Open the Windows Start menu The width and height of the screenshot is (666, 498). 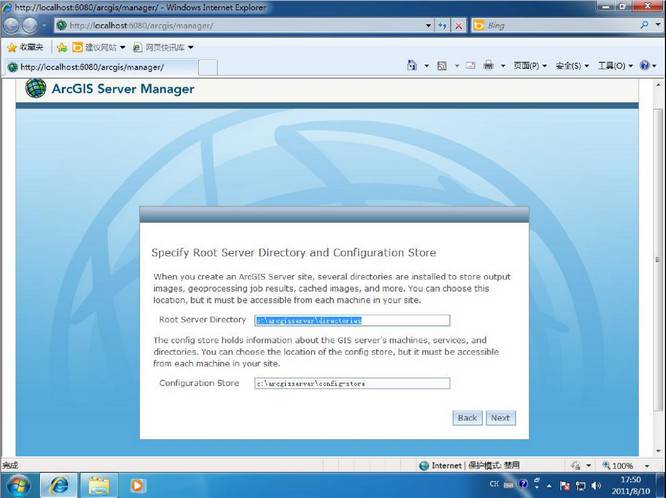[x=18, y=485]
